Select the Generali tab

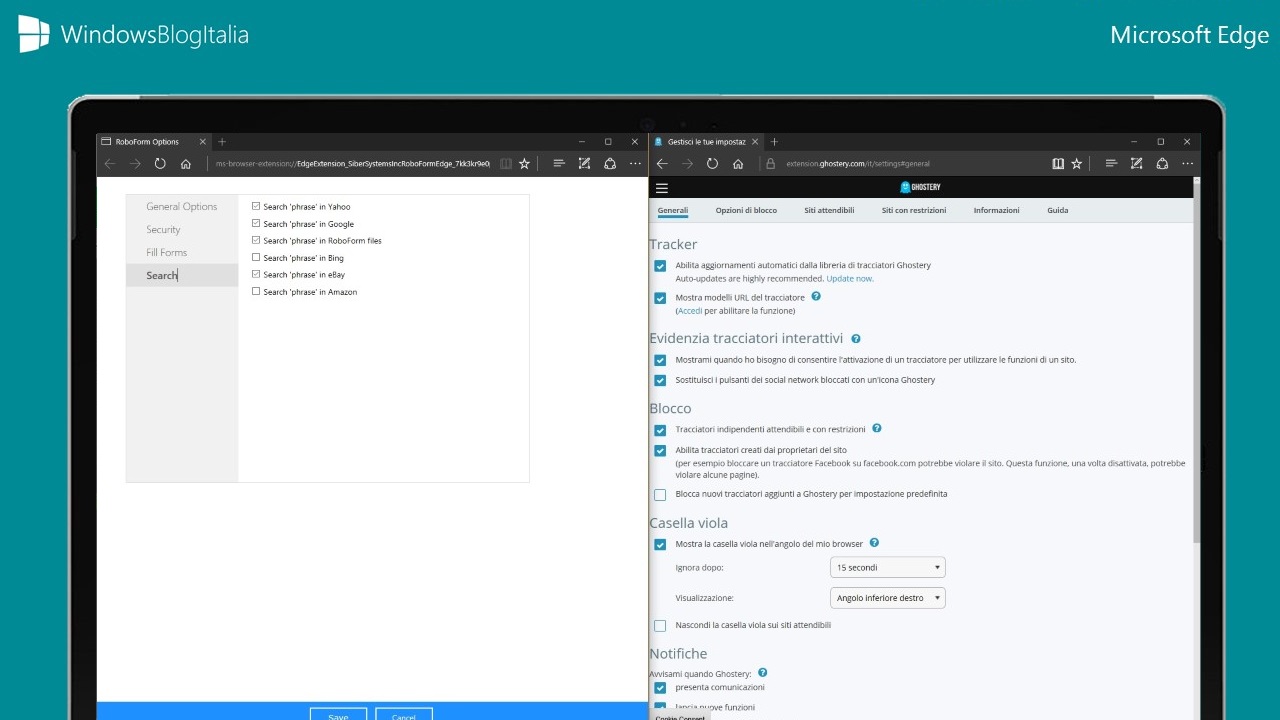(673, 210)
